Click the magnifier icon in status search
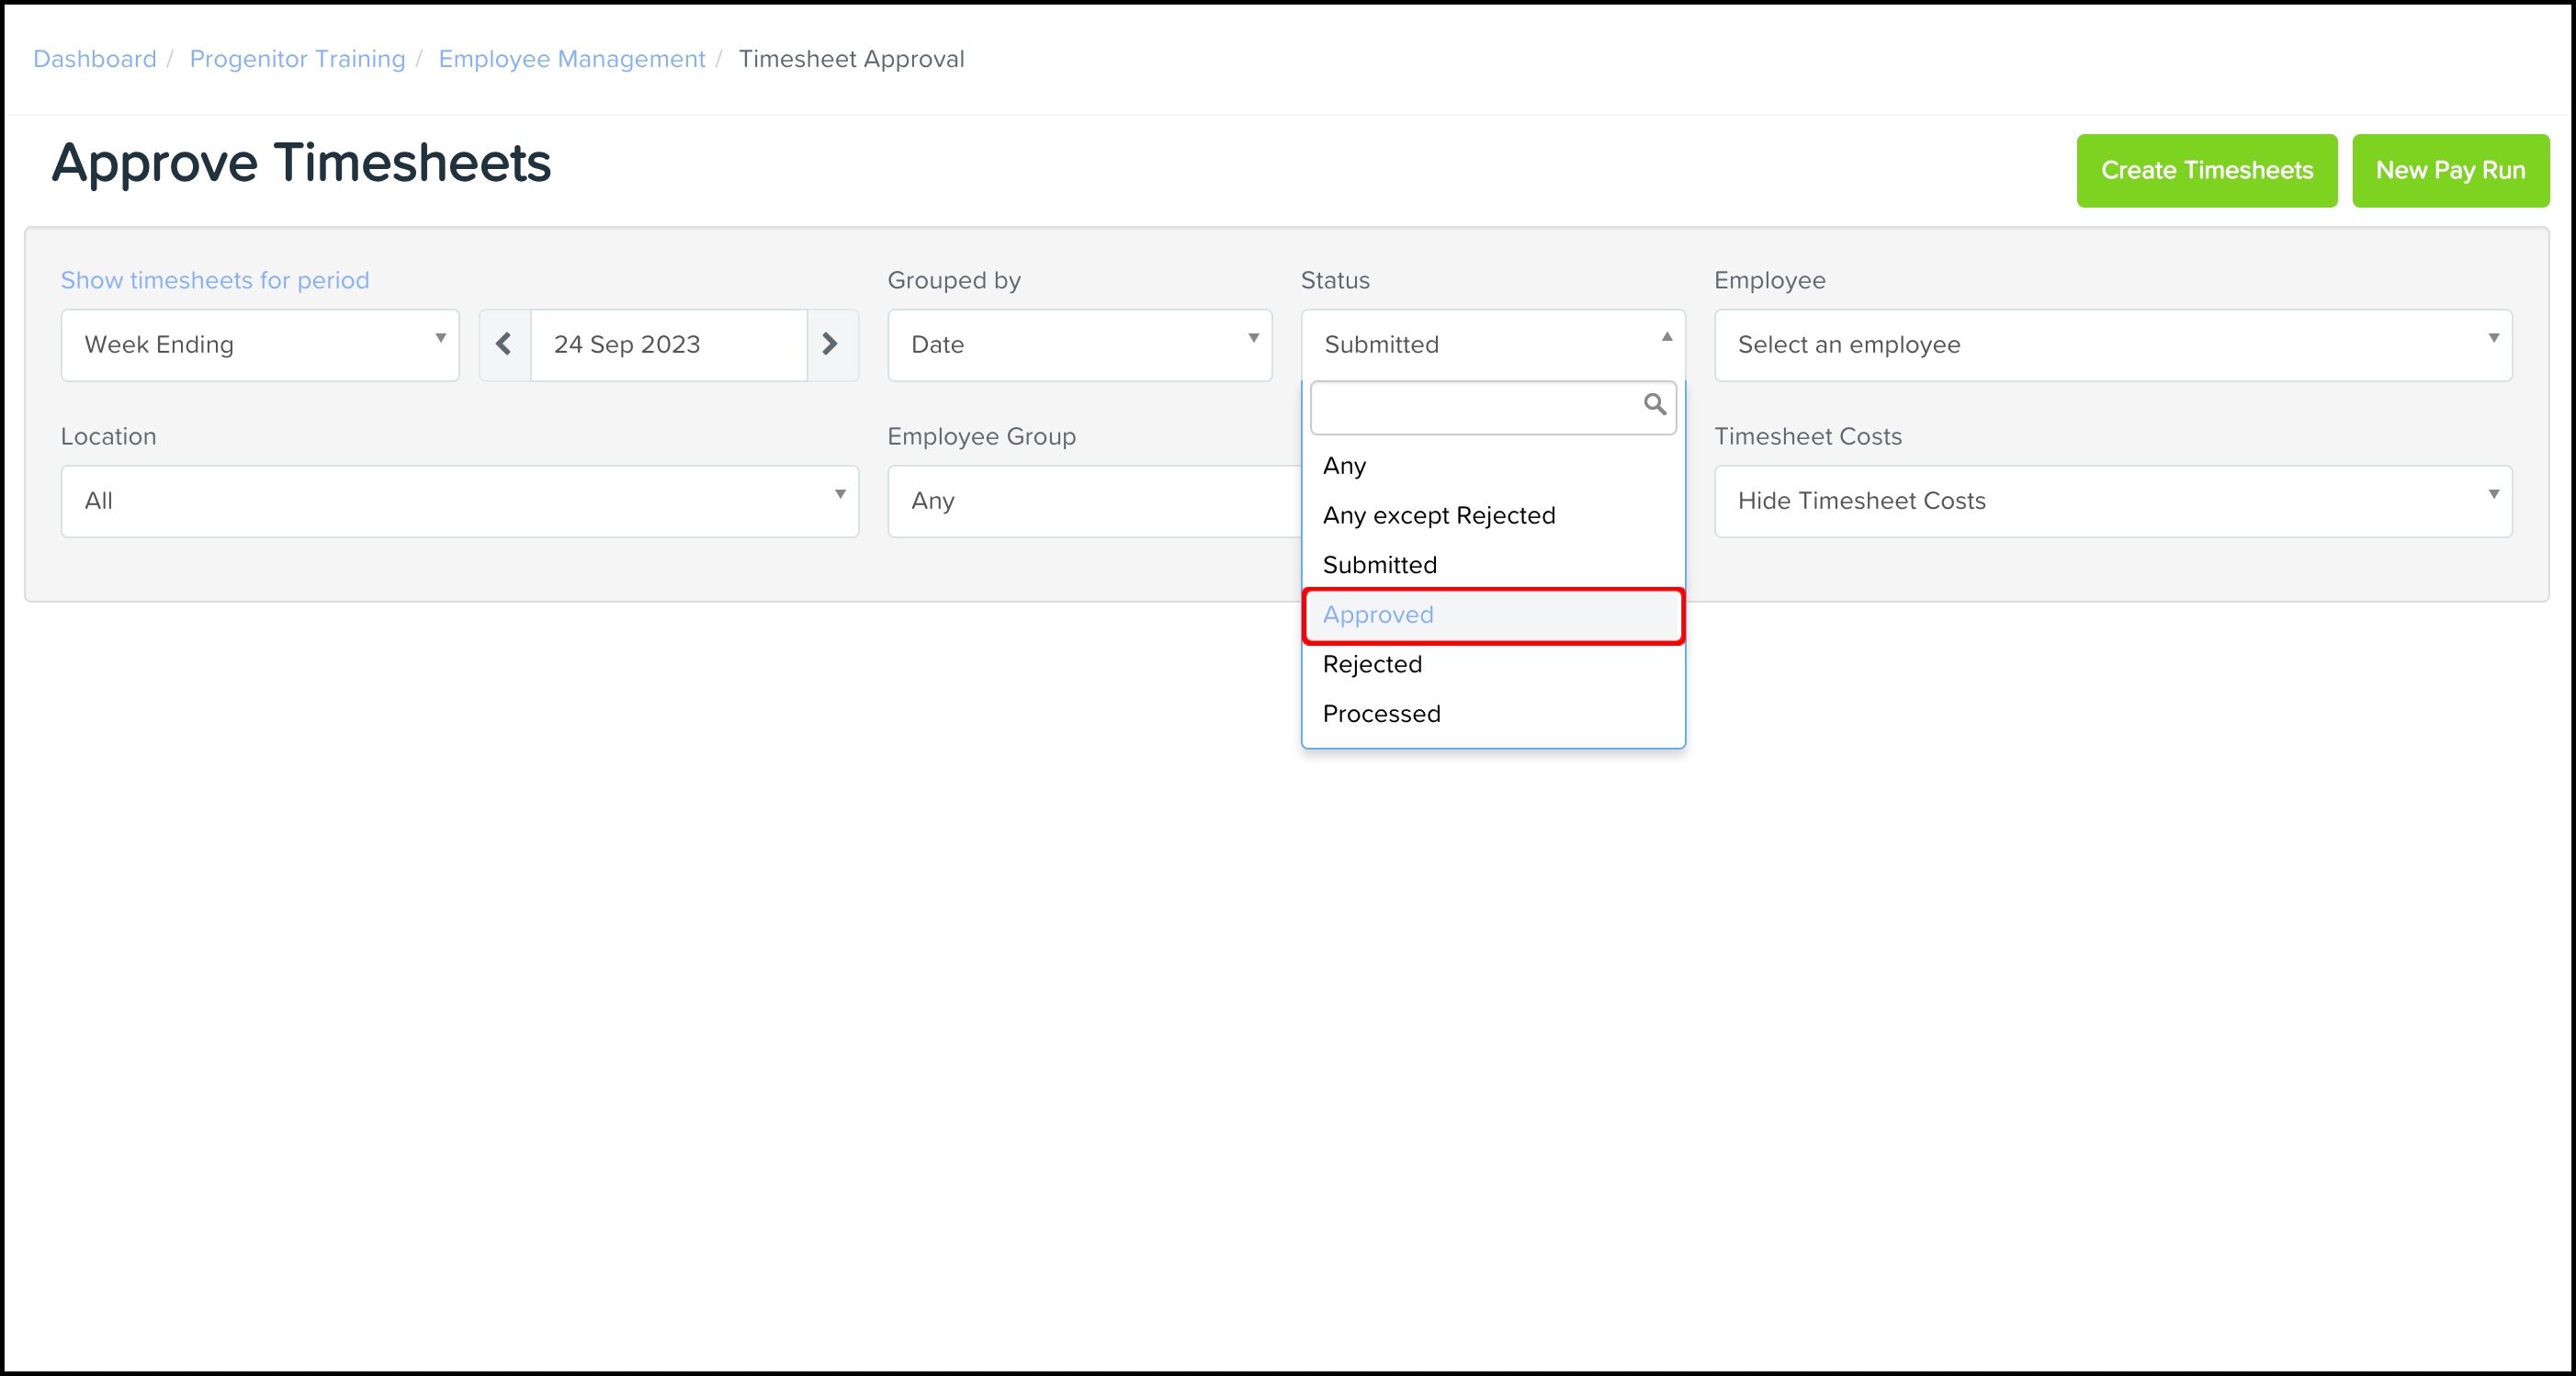The height and width of the screenshot is (1376, 2576). point(1654,405)
